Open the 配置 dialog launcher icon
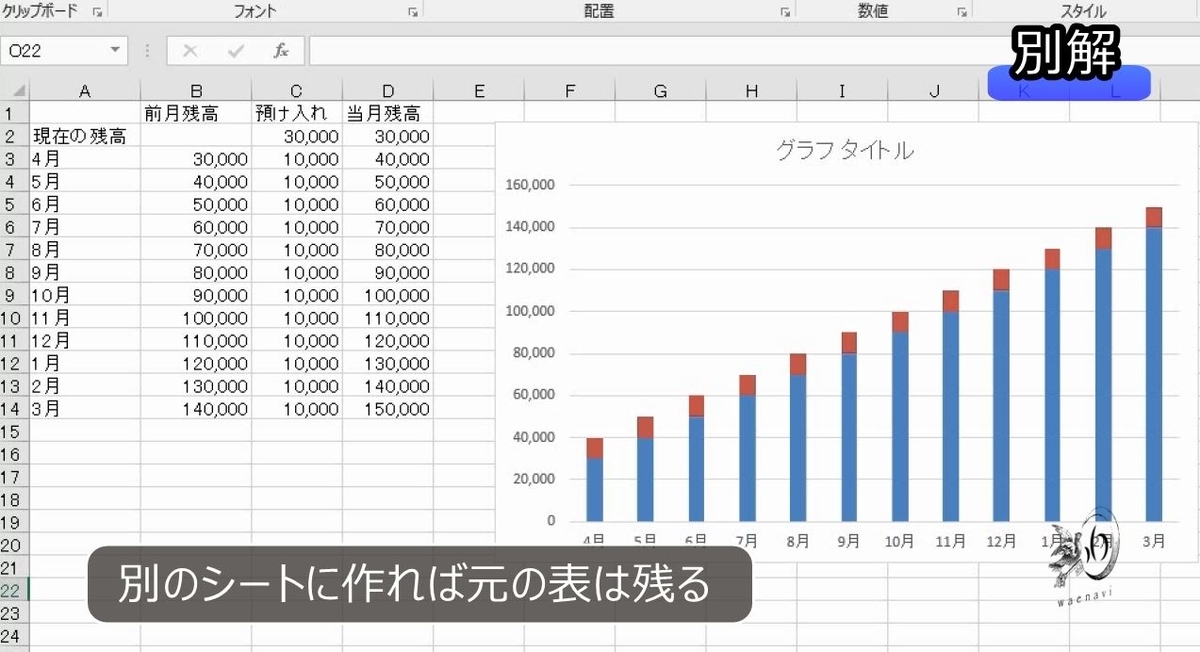Viewport: 1200px width, 652px height. (785, 10)
